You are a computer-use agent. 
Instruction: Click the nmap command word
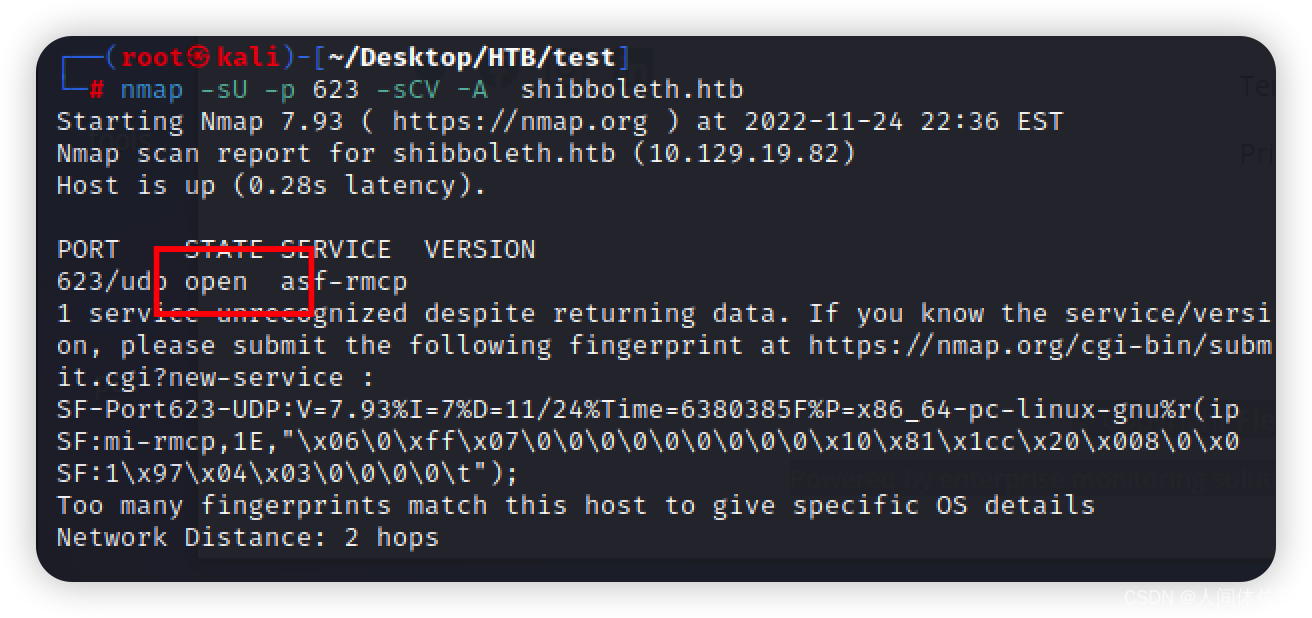point(152,90)
